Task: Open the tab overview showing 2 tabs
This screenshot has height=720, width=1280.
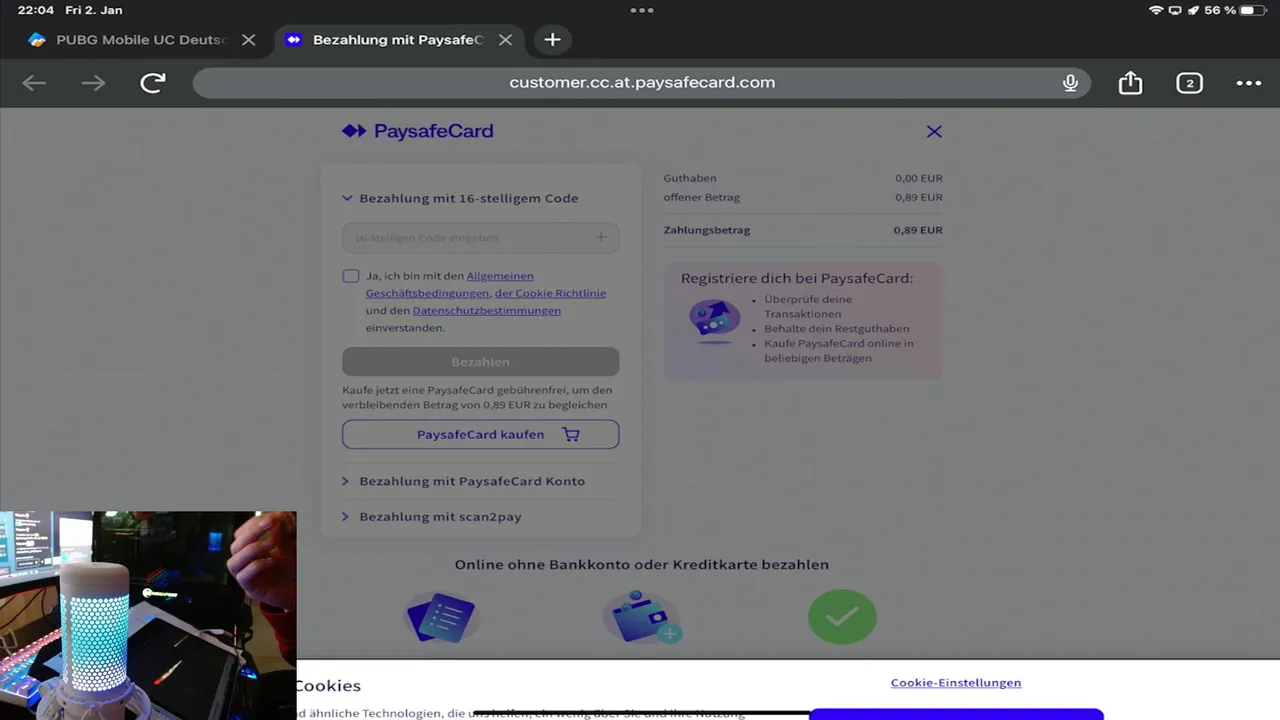Action: (1189, 83)
